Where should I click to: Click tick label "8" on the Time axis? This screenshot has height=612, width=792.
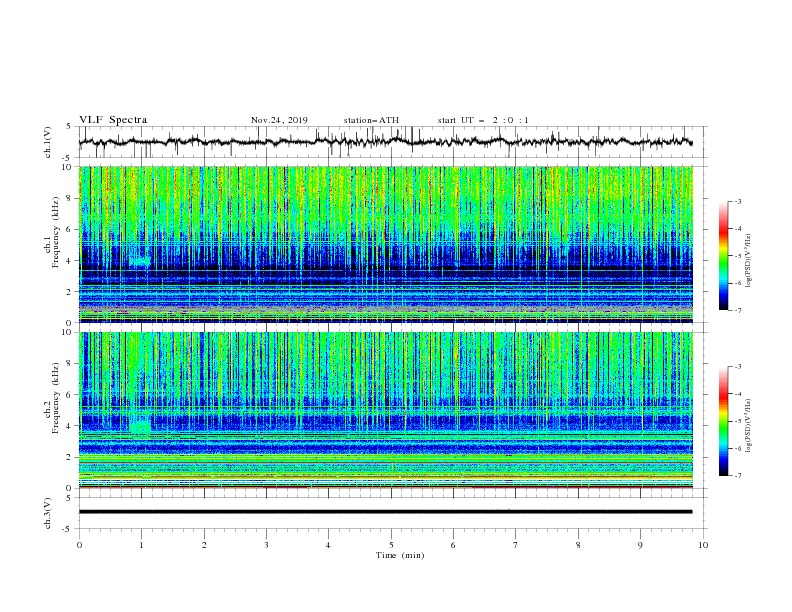(578, 545)
